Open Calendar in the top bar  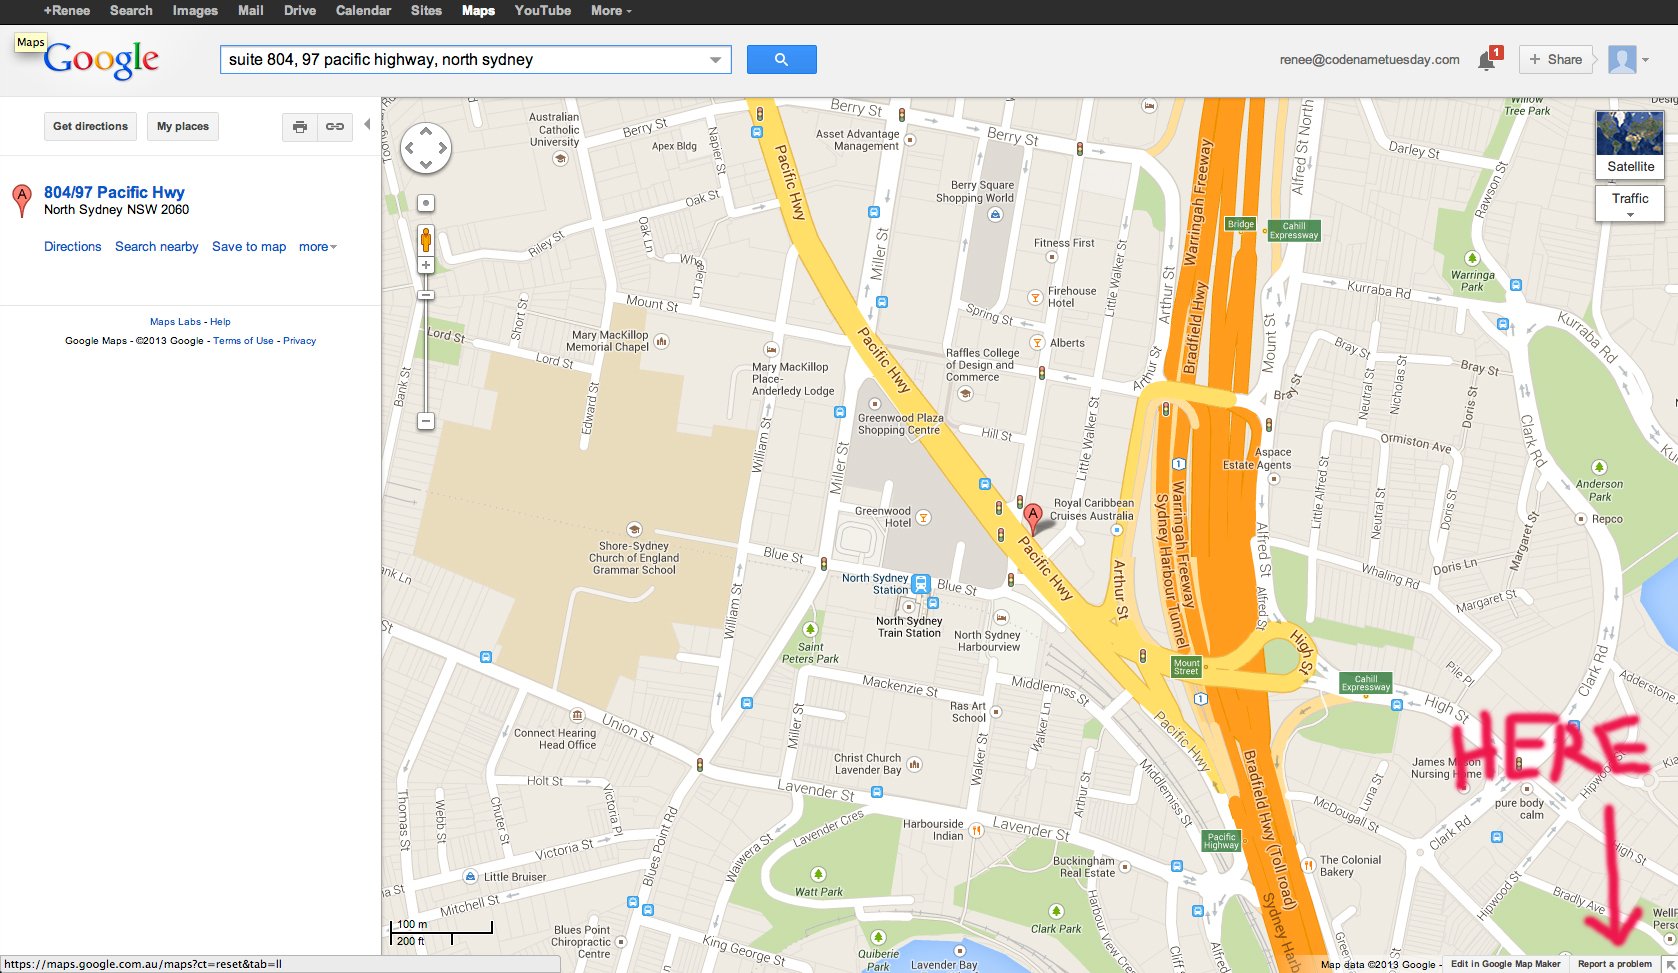(363, 10)
